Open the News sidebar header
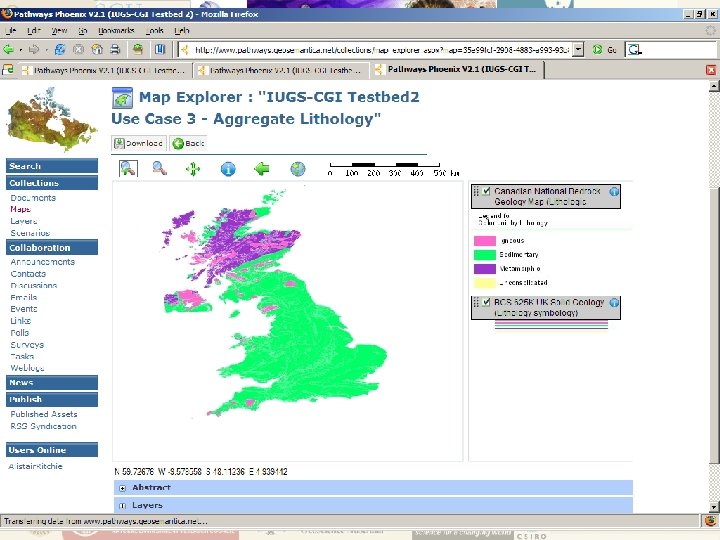720x540 pixels. coord(52,382)
